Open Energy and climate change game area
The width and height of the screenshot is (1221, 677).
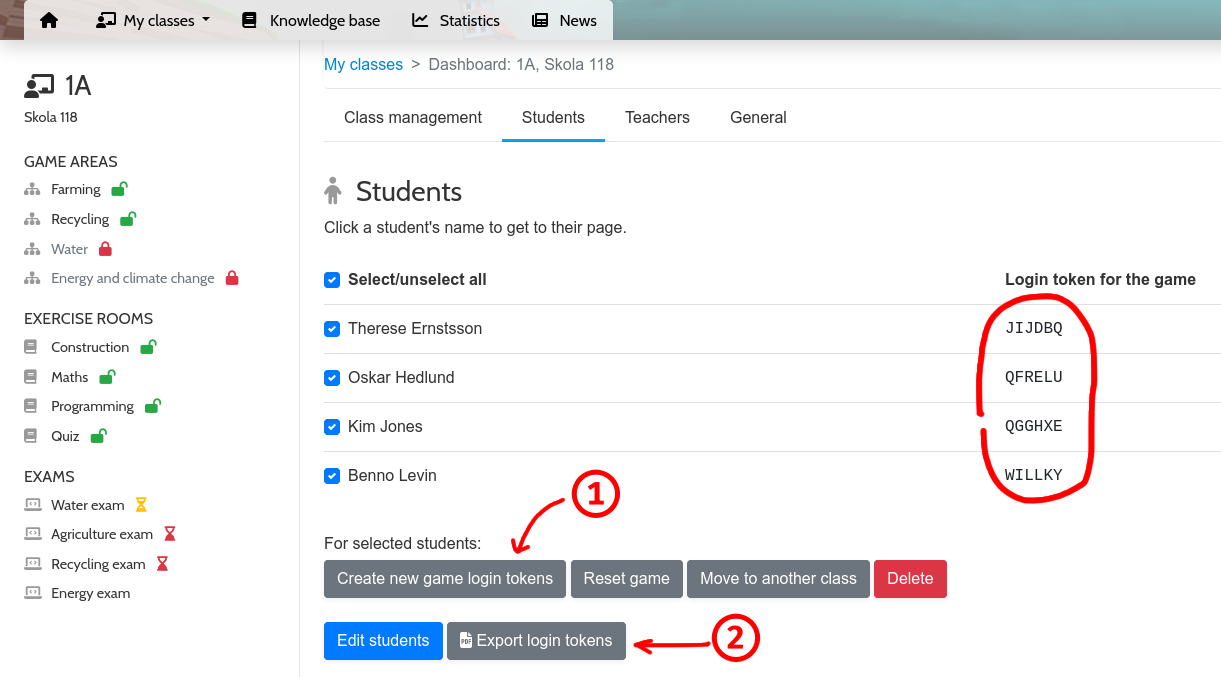click(x=133, y=279)
